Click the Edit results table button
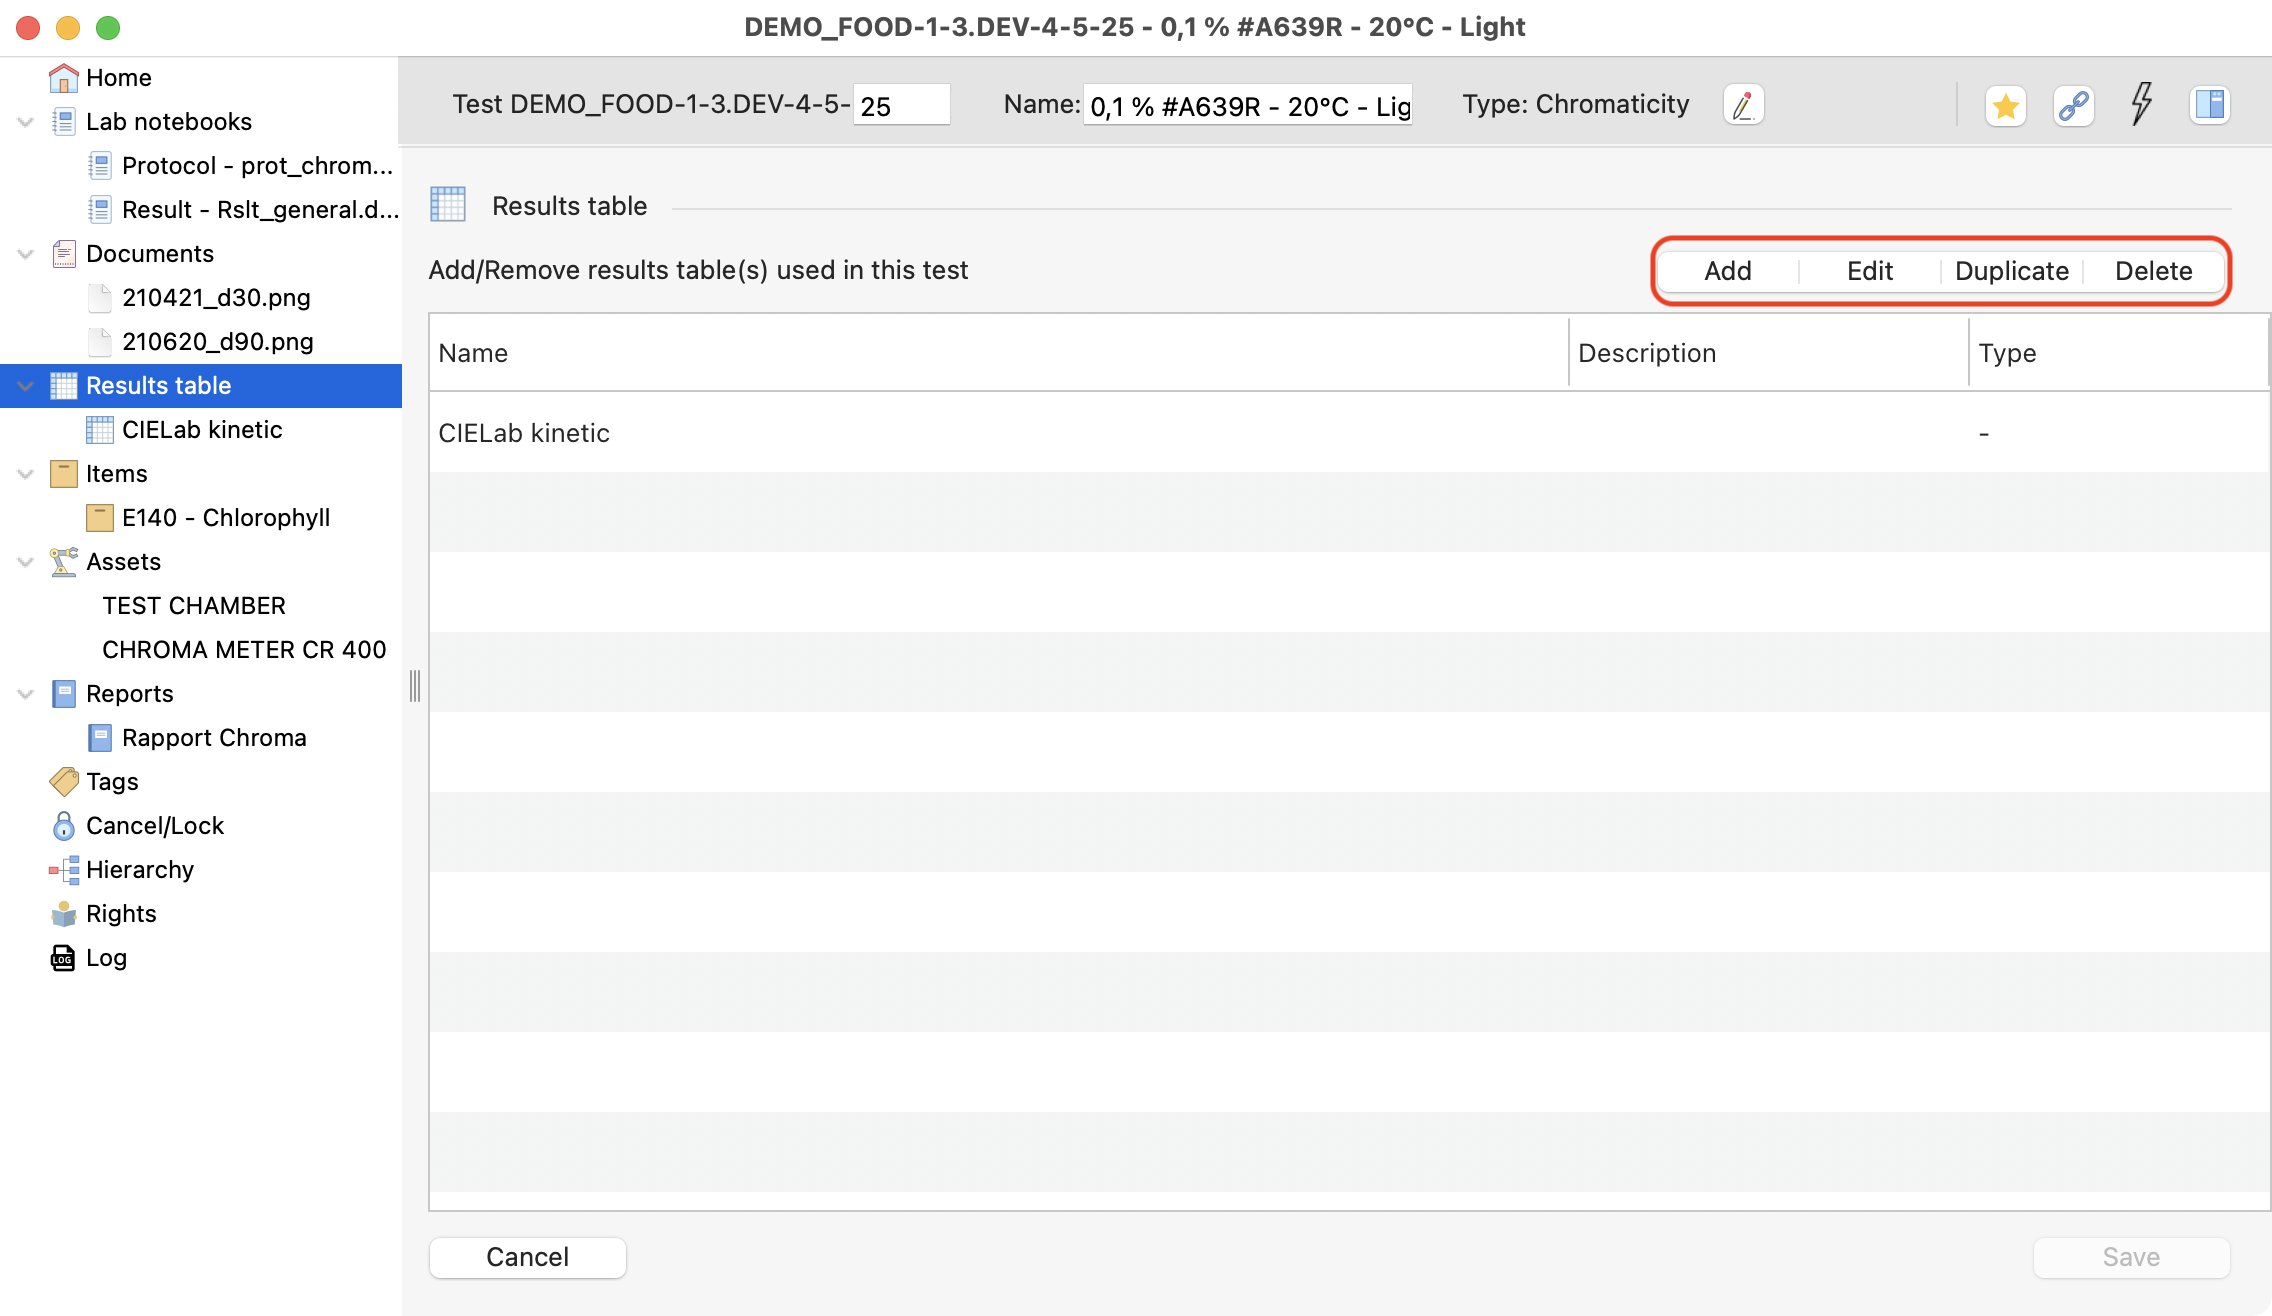This screenshot has height=1316, width=2272. [x=1870, y=271]
